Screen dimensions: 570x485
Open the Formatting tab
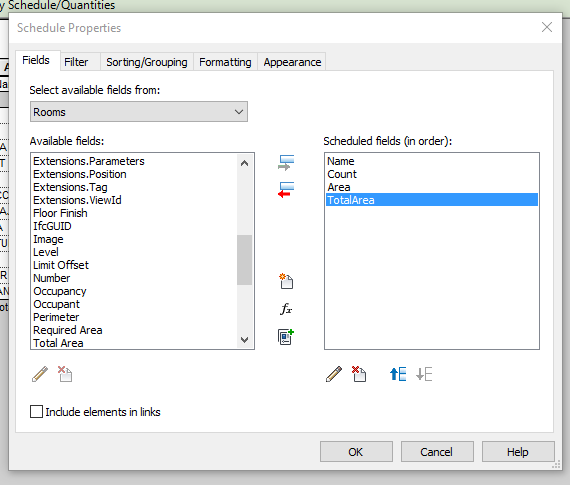[225, 62]
